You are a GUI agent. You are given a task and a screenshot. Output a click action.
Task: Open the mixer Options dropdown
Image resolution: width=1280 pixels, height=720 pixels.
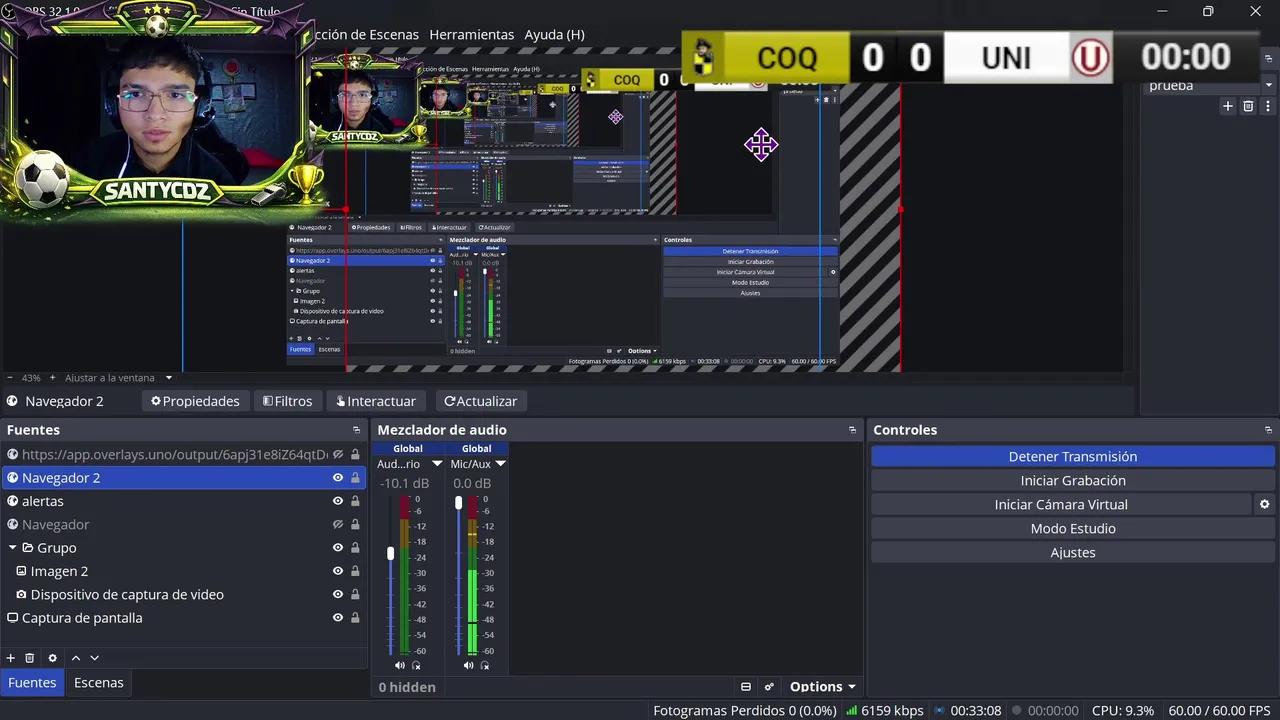tap(823, 687)
